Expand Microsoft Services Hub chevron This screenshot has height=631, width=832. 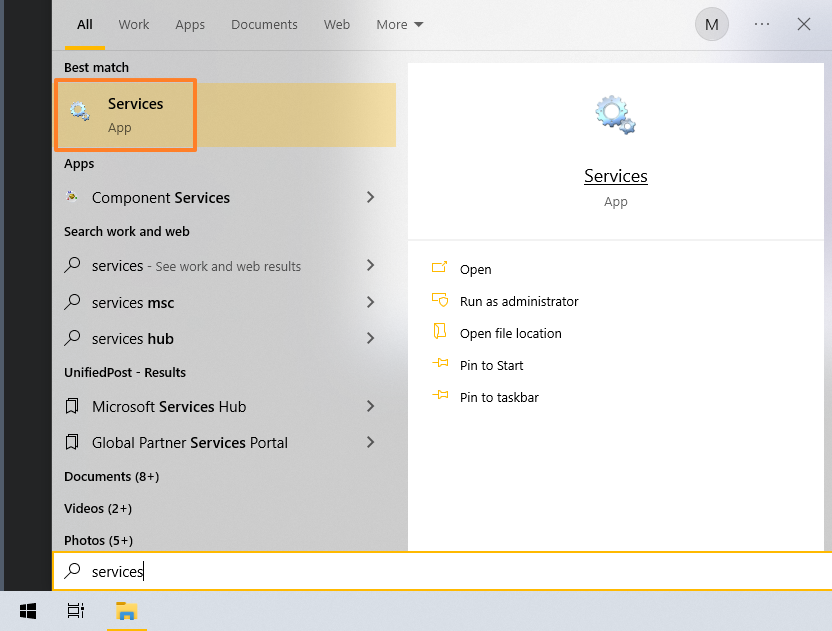(370, 407)
